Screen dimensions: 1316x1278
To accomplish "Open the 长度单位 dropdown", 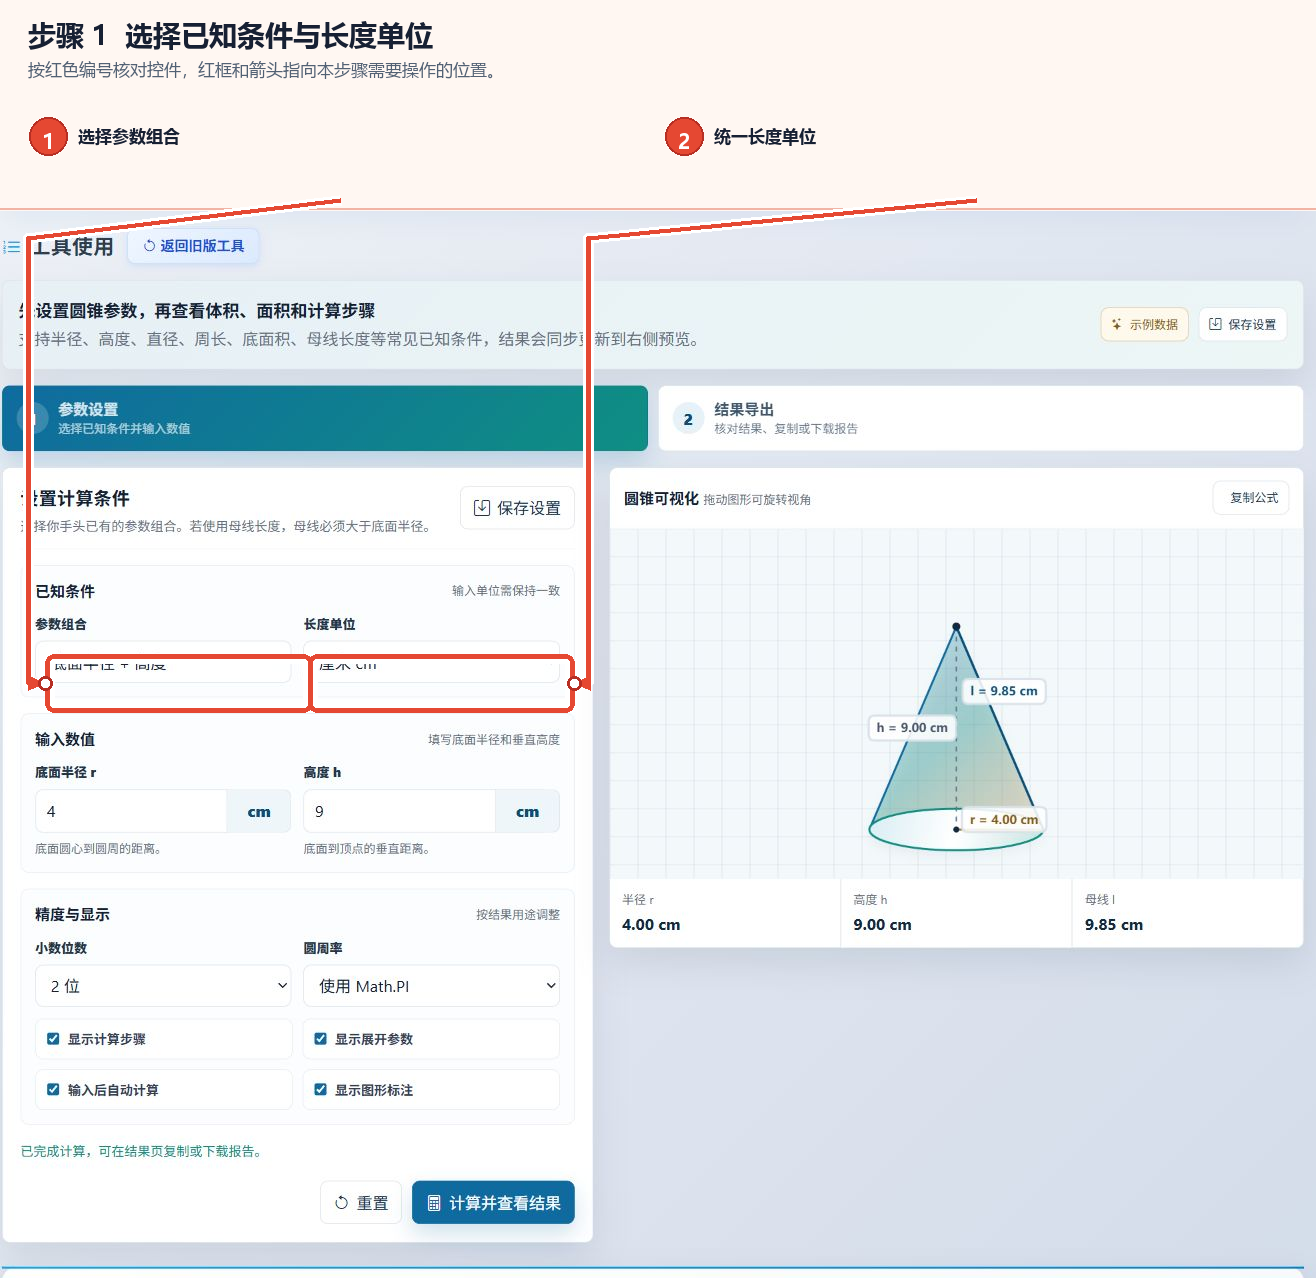I will pyautogui.click(x=431, y=662).
